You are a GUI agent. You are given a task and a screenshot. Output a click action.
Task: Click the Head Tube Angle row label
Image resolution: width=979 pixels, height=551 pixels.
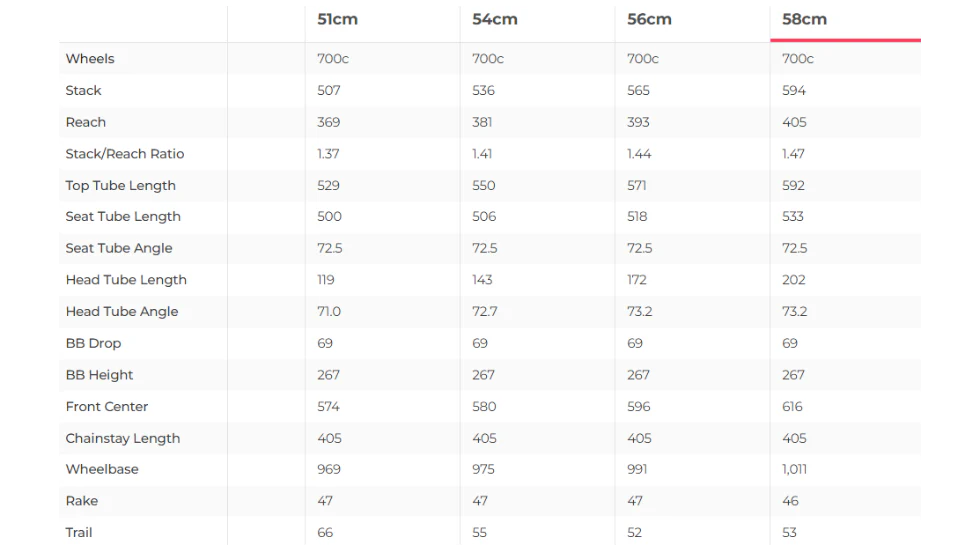coord(122,312)
